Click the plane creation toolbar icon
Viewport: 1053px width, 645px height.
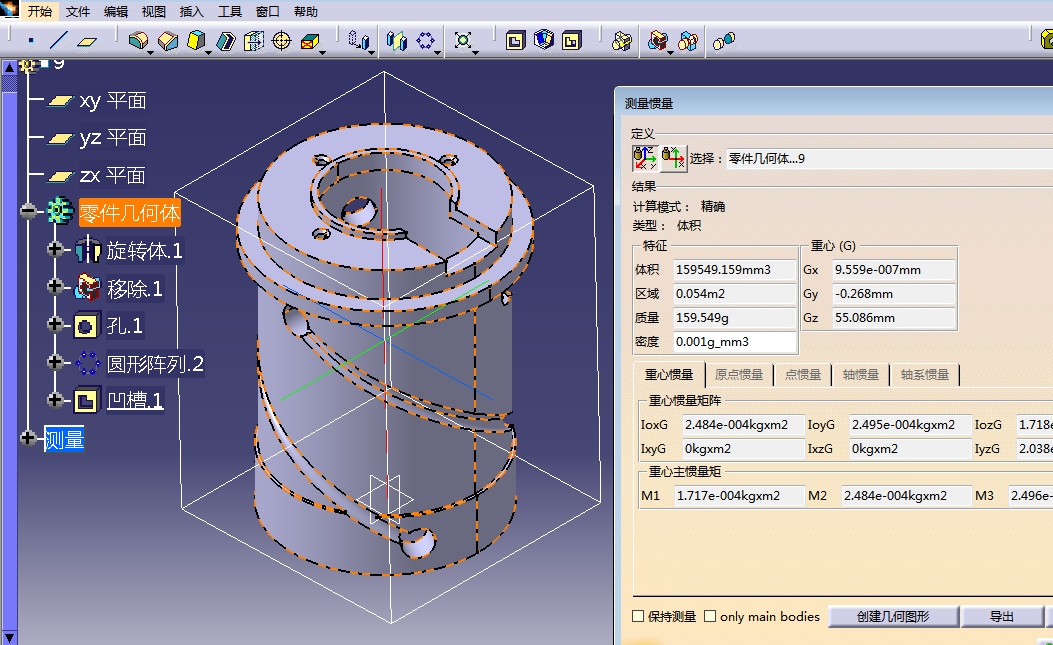coord(88,41)
